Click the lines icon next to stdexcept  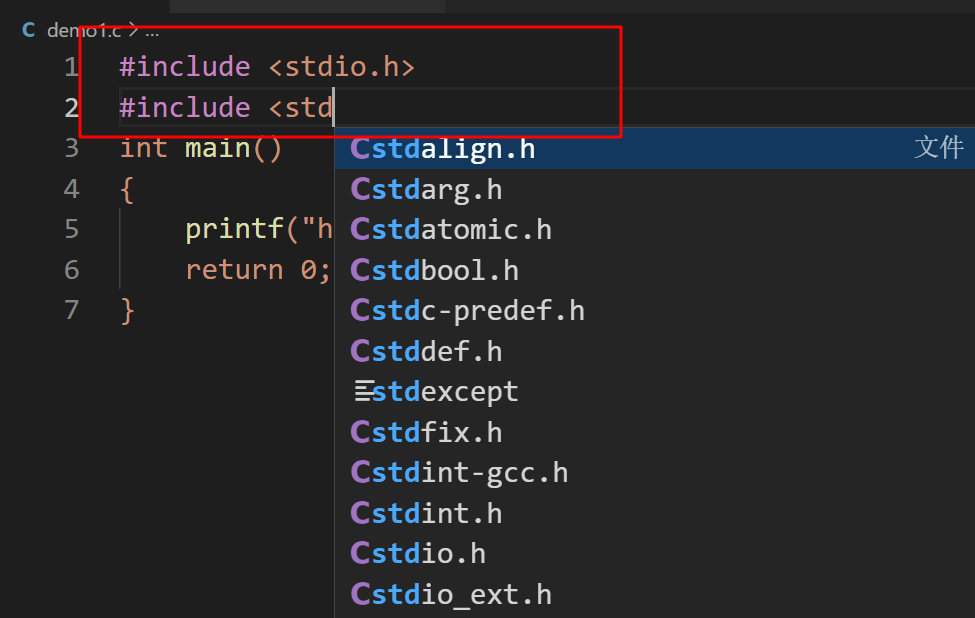(362, 392)
